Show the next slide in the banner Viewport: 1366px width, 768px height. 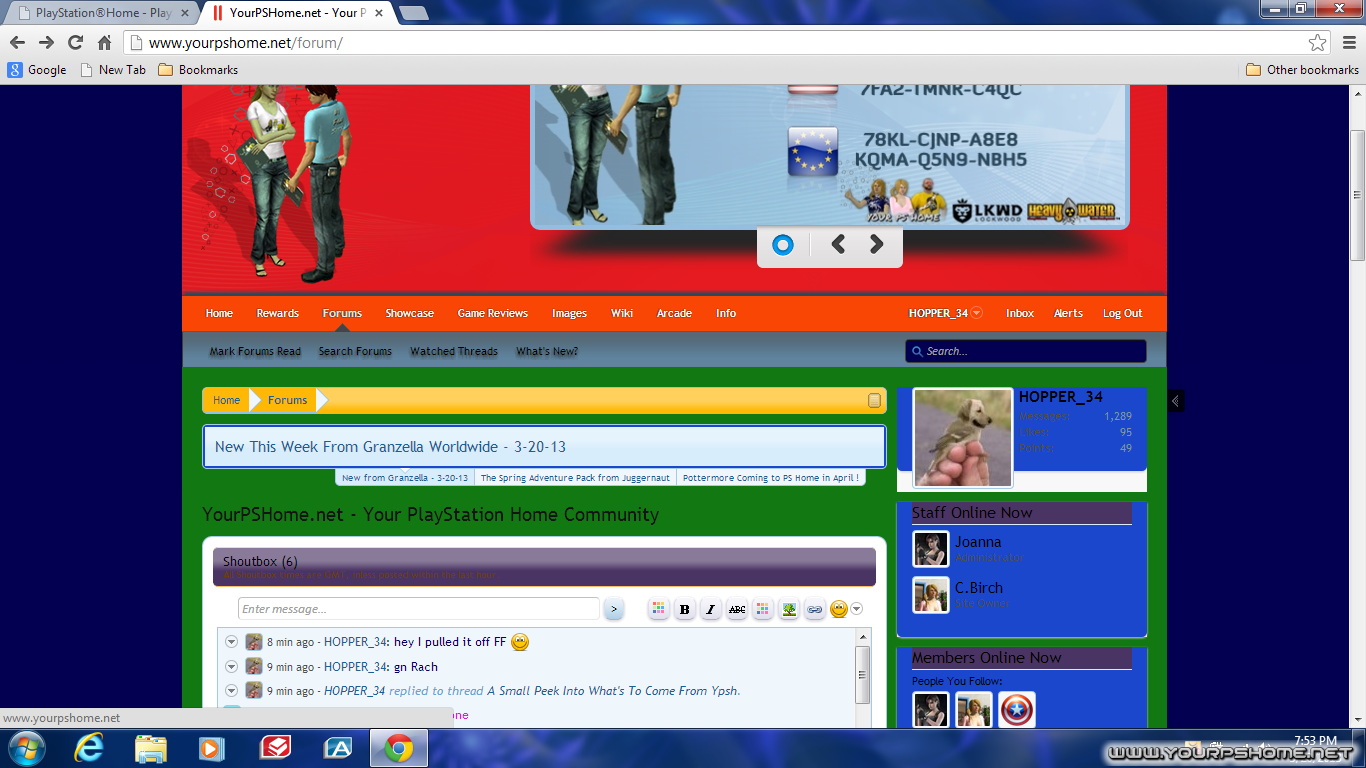(876, 244)
